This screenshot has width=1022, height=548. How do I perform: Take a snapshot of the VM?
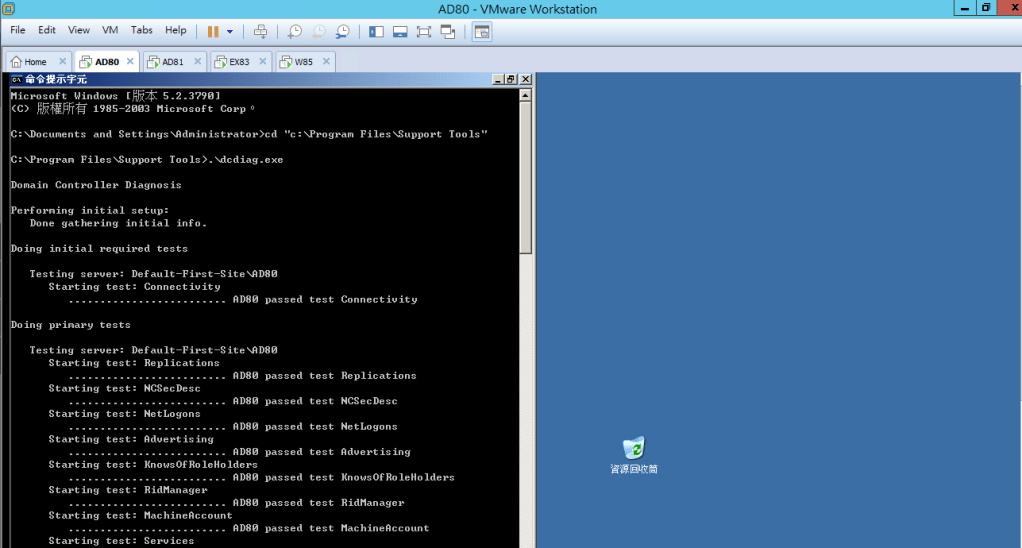pos(295,31)
